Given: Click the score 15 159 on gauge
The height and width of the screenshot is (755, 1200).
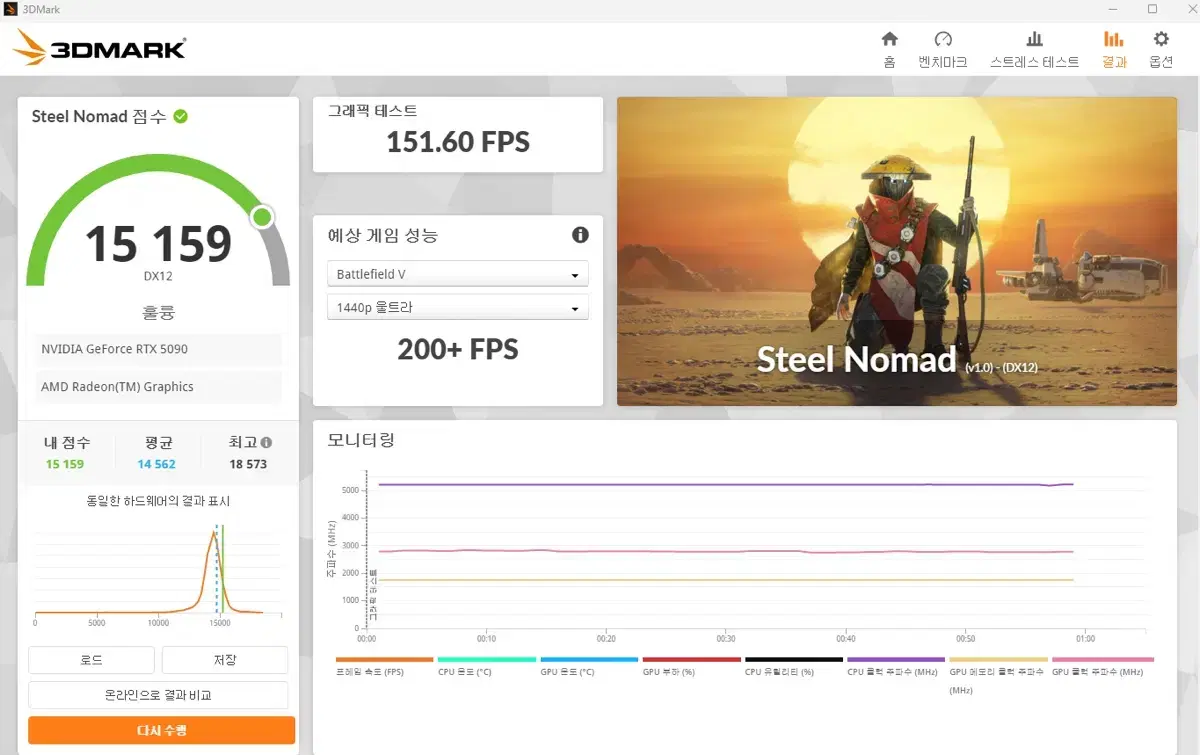Looking at the screenshot, I should click(158, 243).
